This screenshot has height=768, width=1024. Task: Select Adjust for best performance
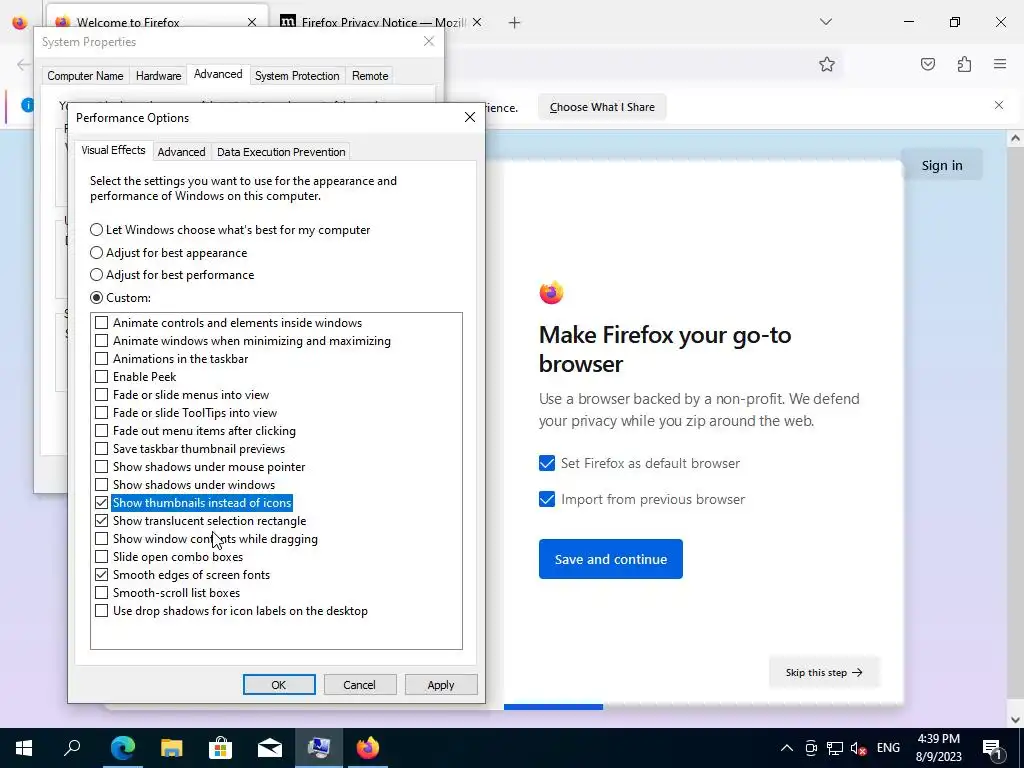click(172, 275)
